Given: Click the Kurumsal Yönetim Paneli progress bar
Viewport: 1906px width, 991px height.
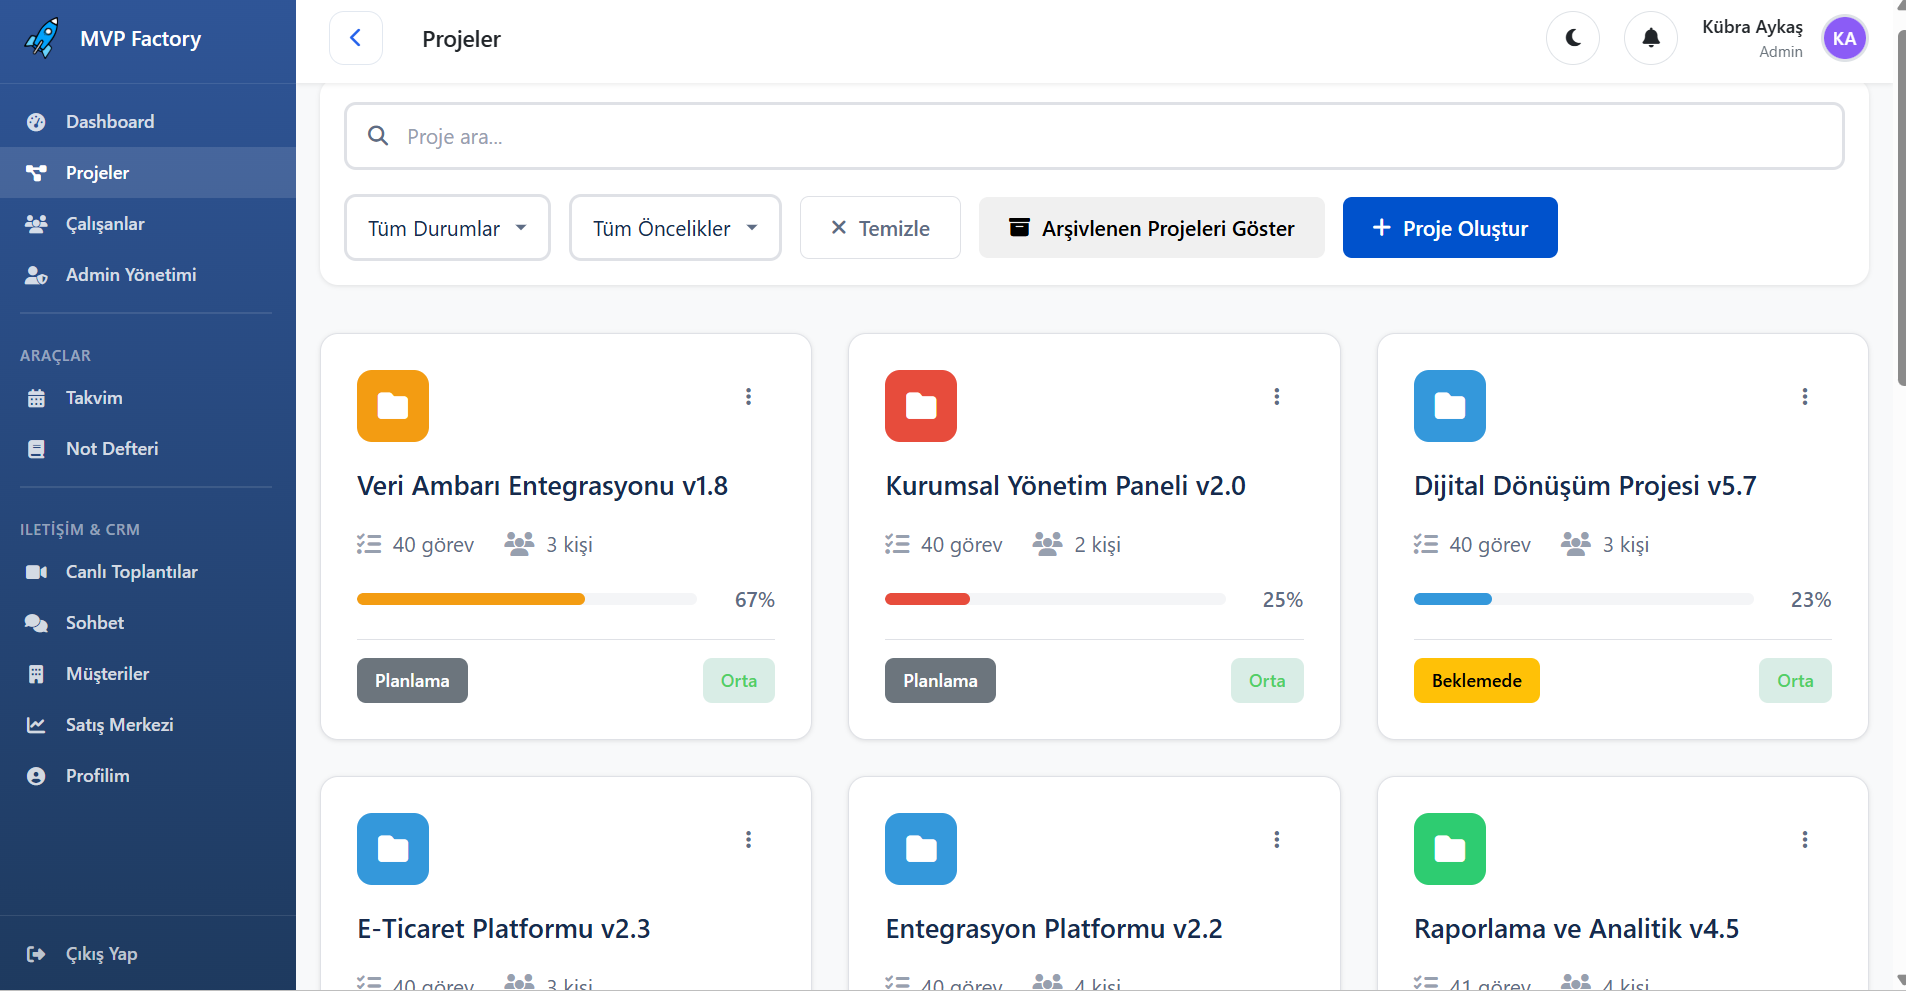Looking at the screenshot, I should [1054, 599].
